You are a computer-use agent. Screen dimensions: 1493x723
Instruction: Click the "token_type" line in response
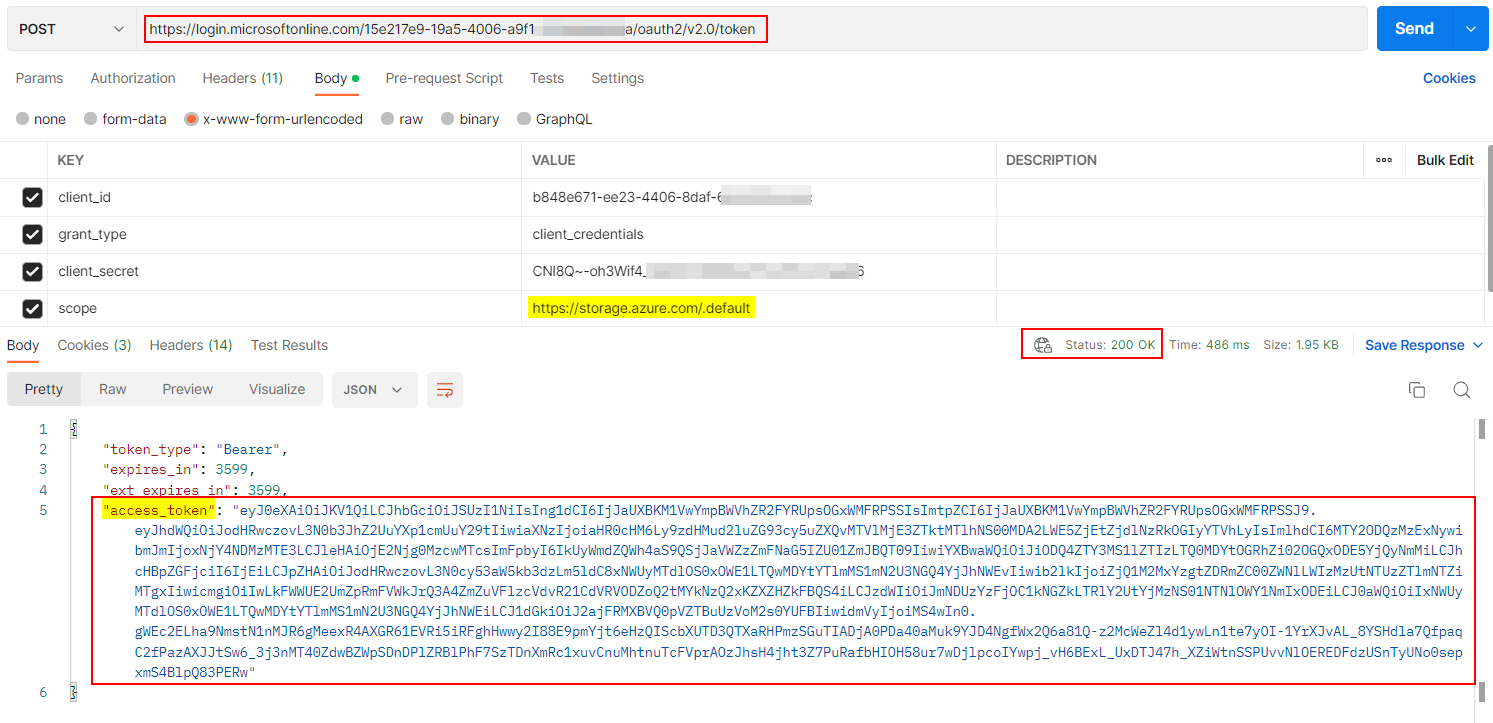(x=196, y=449)
